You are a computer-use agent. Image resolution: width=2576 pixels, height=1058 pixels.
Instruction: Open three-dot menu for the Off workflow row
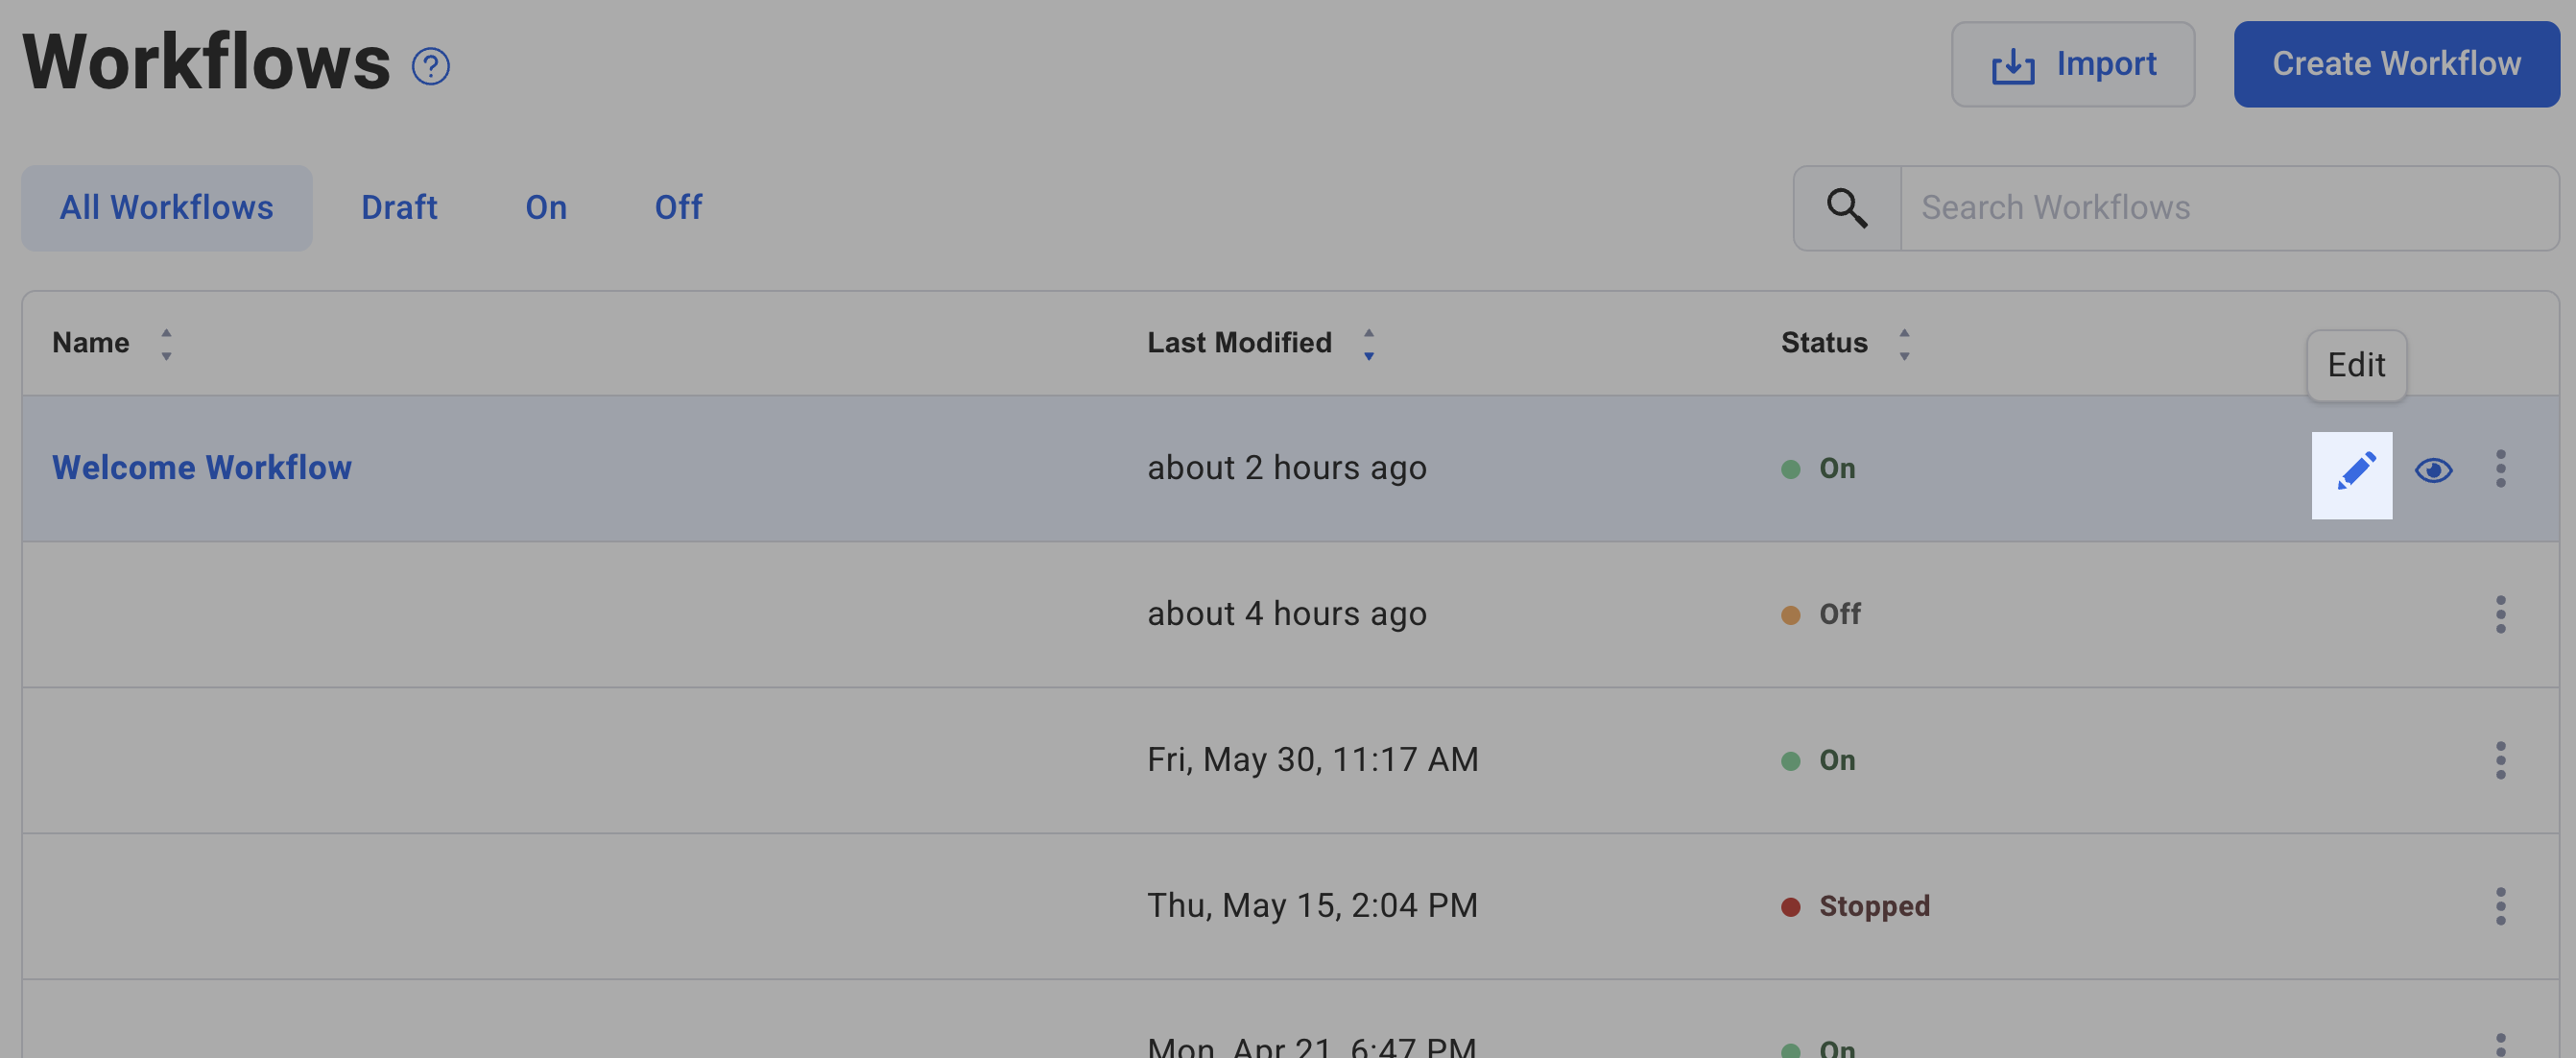coord(2500,614)
